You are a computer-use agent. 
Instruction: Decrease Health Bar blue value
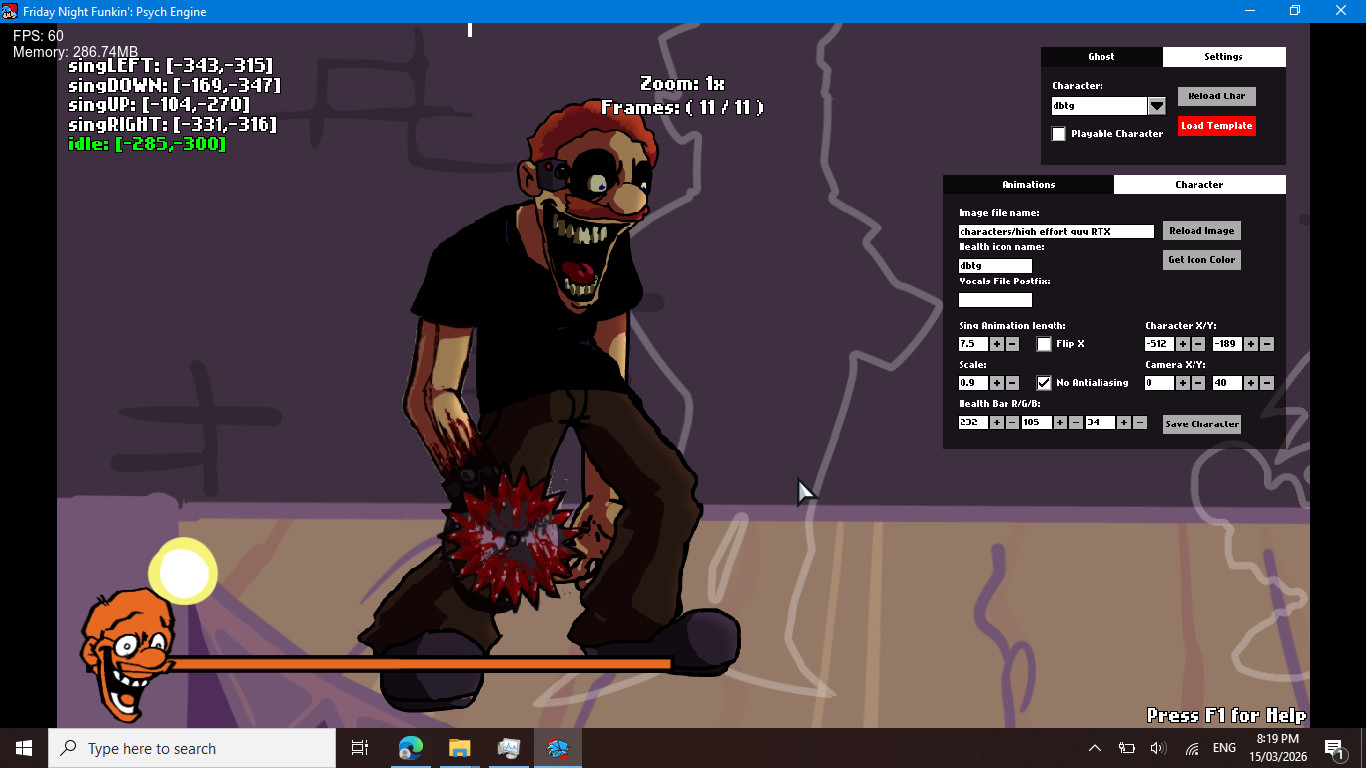[x=1140, y=423]
